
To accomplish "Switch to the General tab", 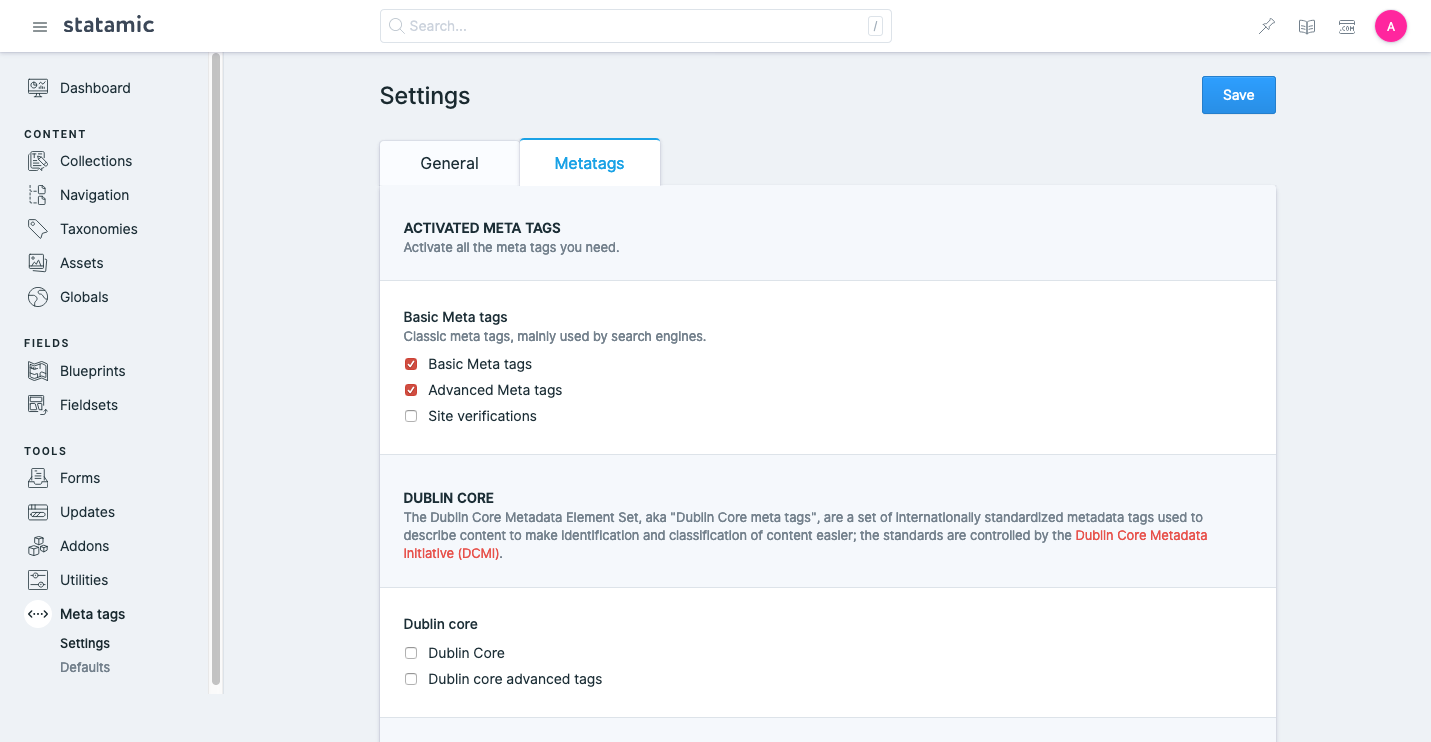I will point(449,163).
